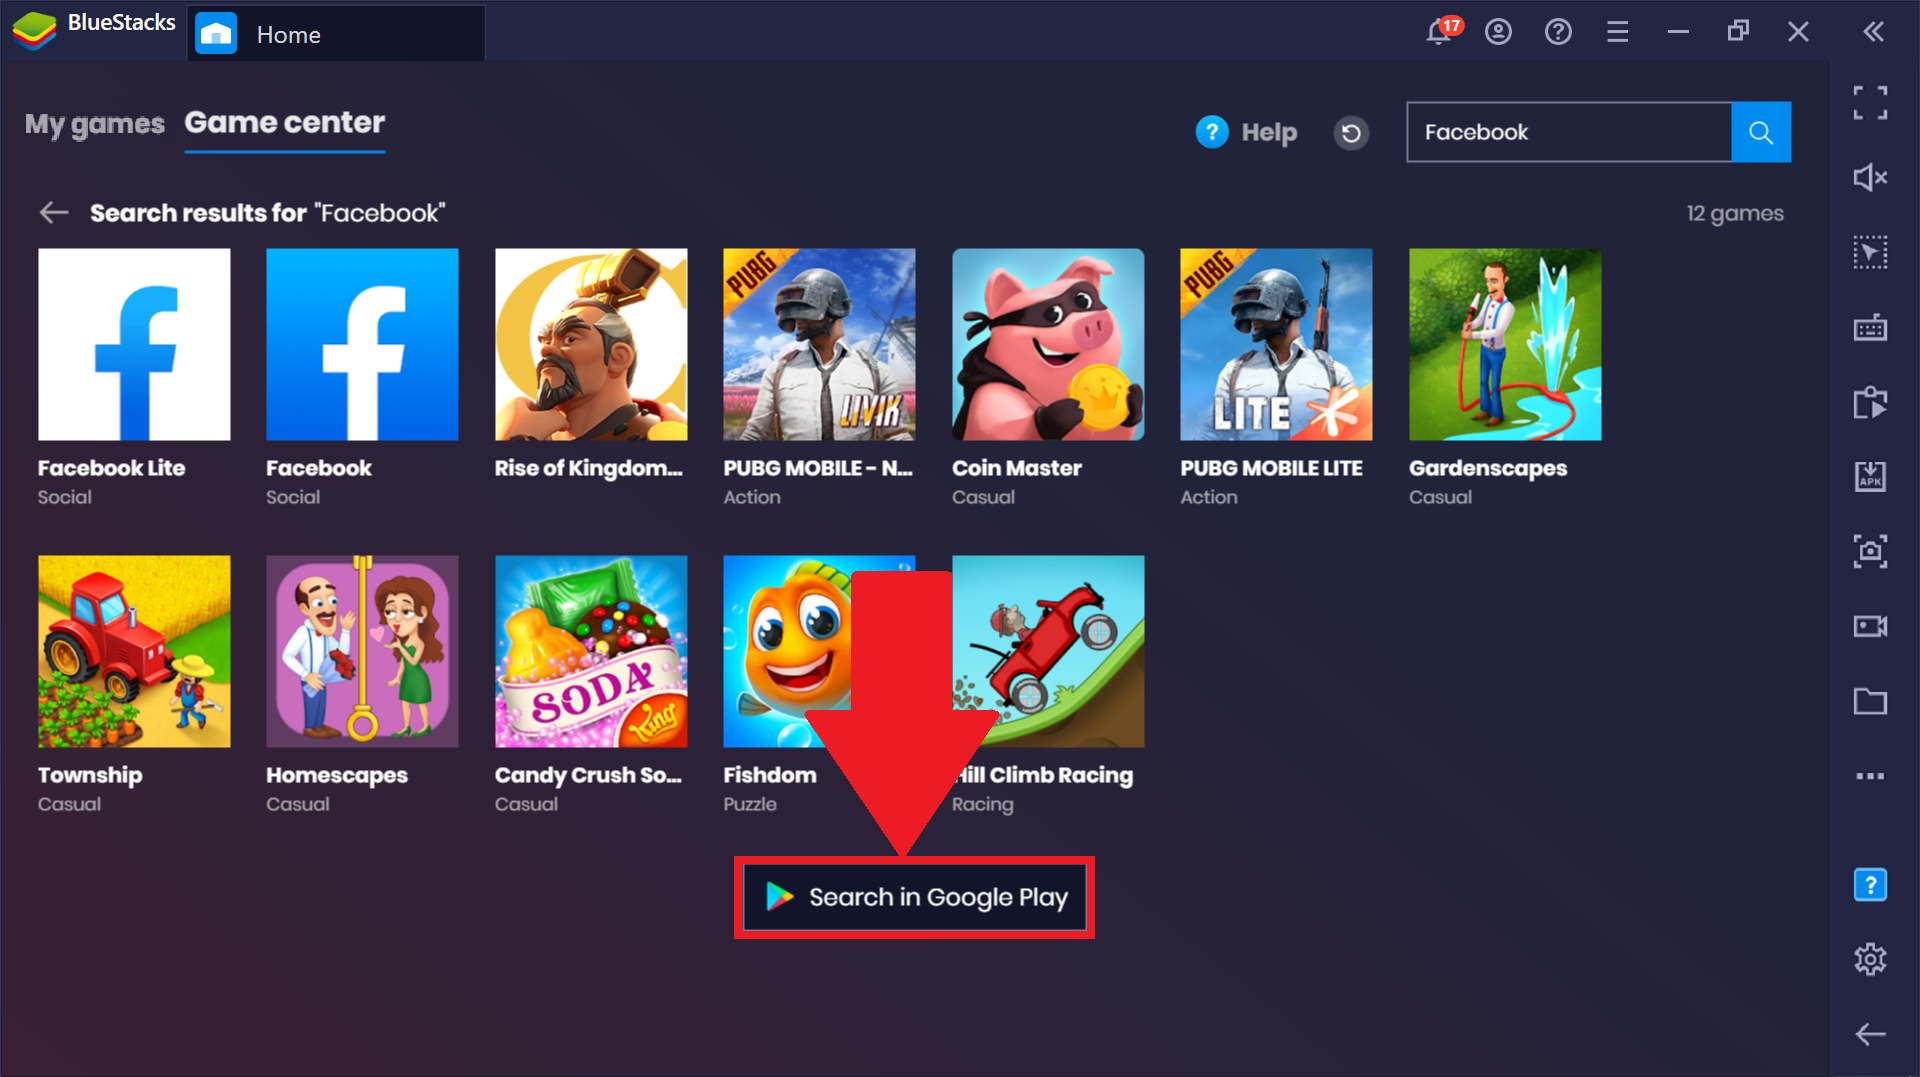Image resolution: width=1920 pixels, height=1077 pixels.
Task: Install an APK from the sidebar
Action: coord(1870,476)
